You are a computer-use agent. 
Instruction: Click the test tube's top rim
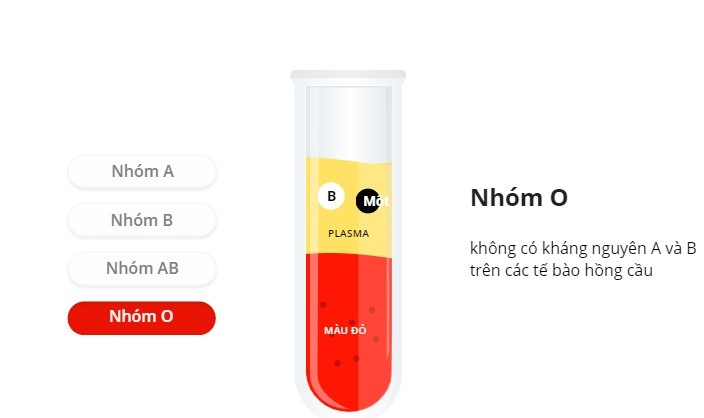[x=348, y=75]
